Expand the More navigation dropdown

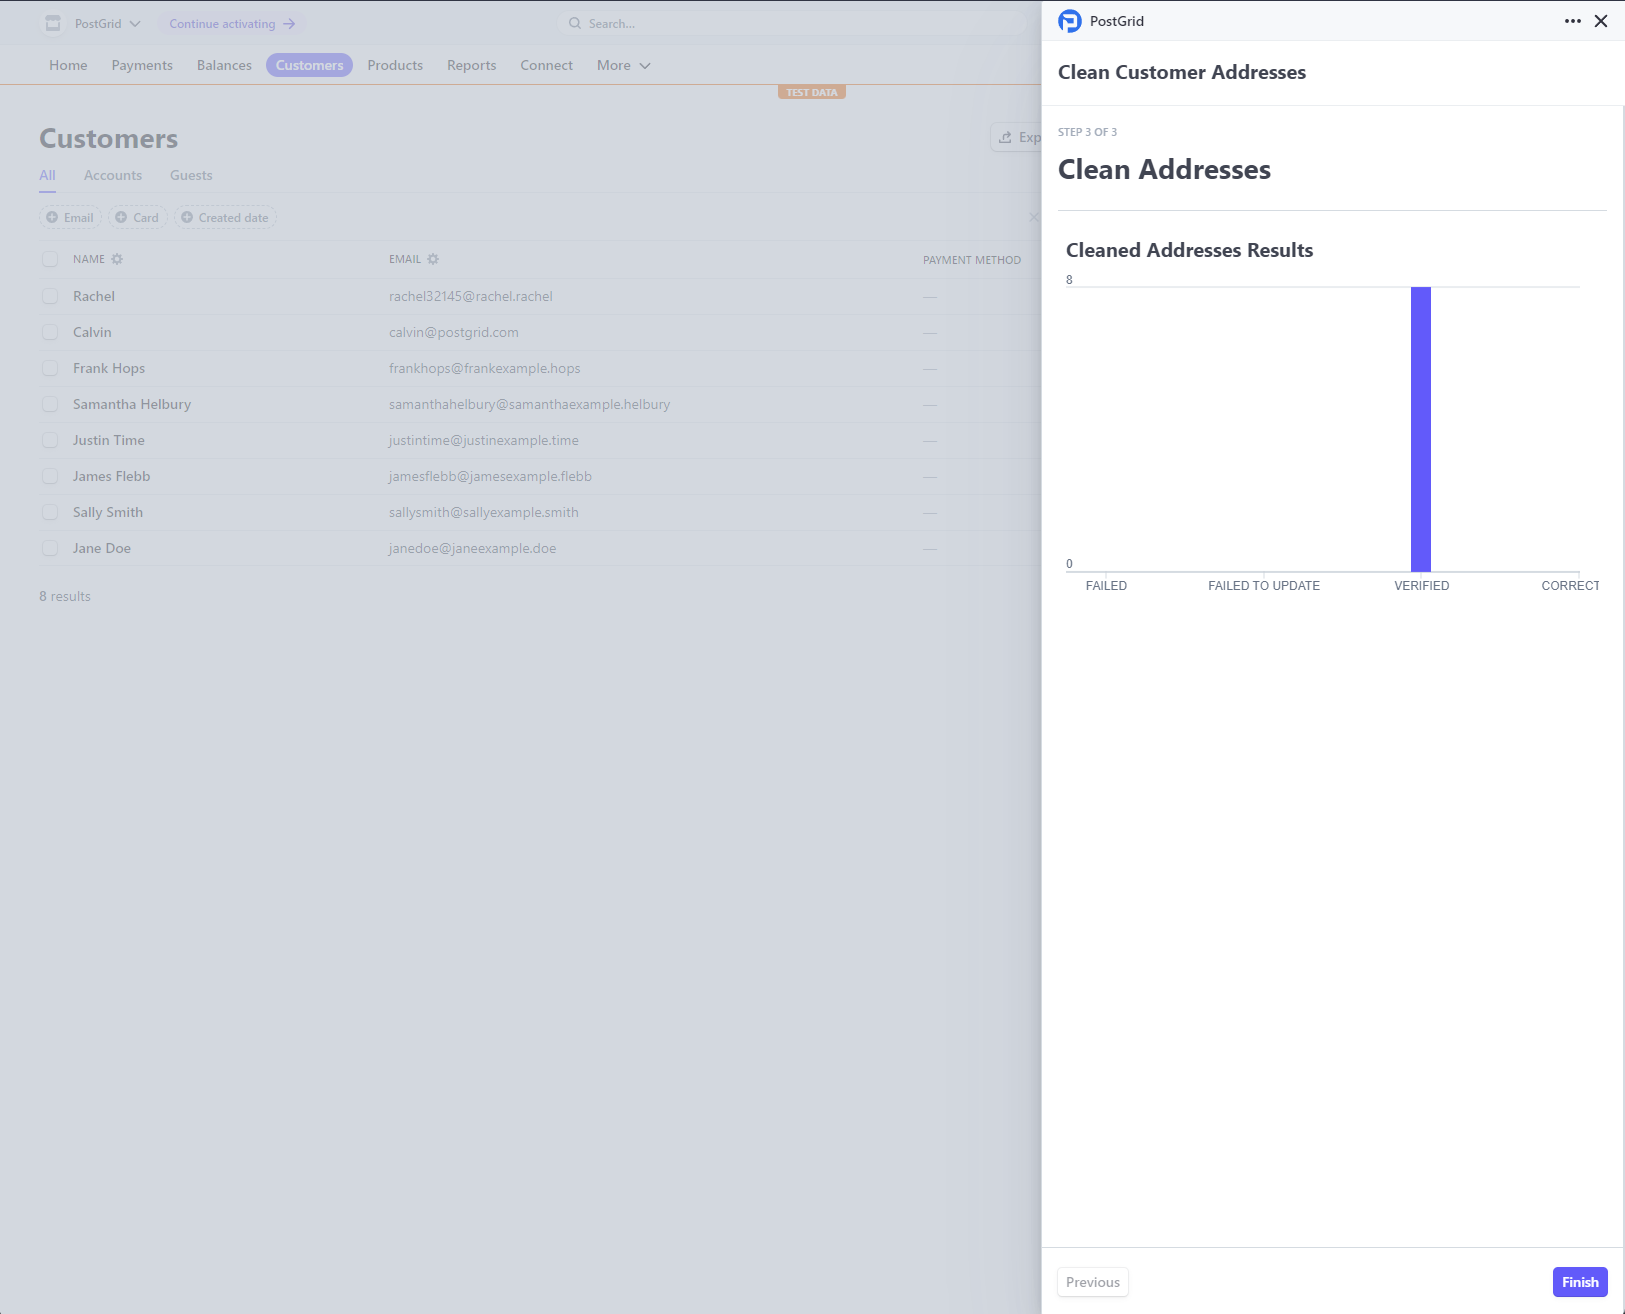pos(622,65)
